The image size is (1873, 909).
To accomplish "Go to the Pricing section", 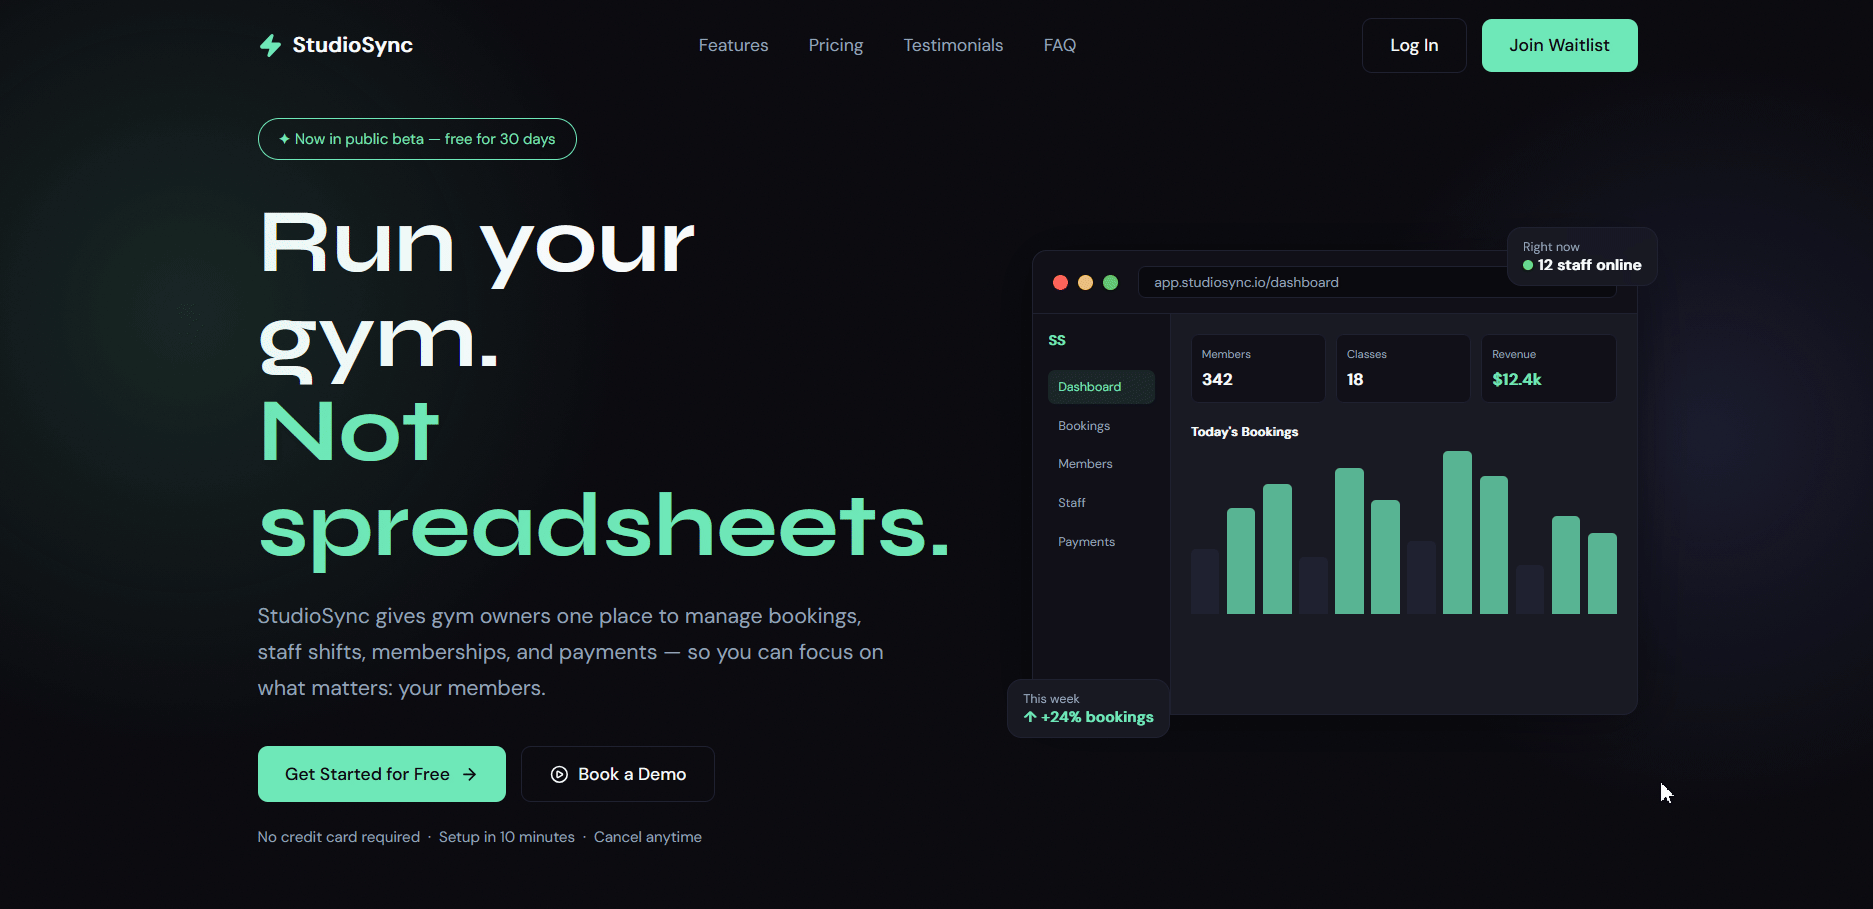I will click(835, 45).
